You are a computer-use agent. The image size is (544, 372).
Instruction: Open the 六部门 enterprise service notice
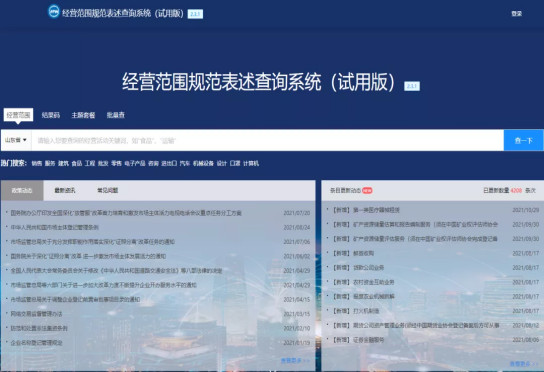coord(103,285)
